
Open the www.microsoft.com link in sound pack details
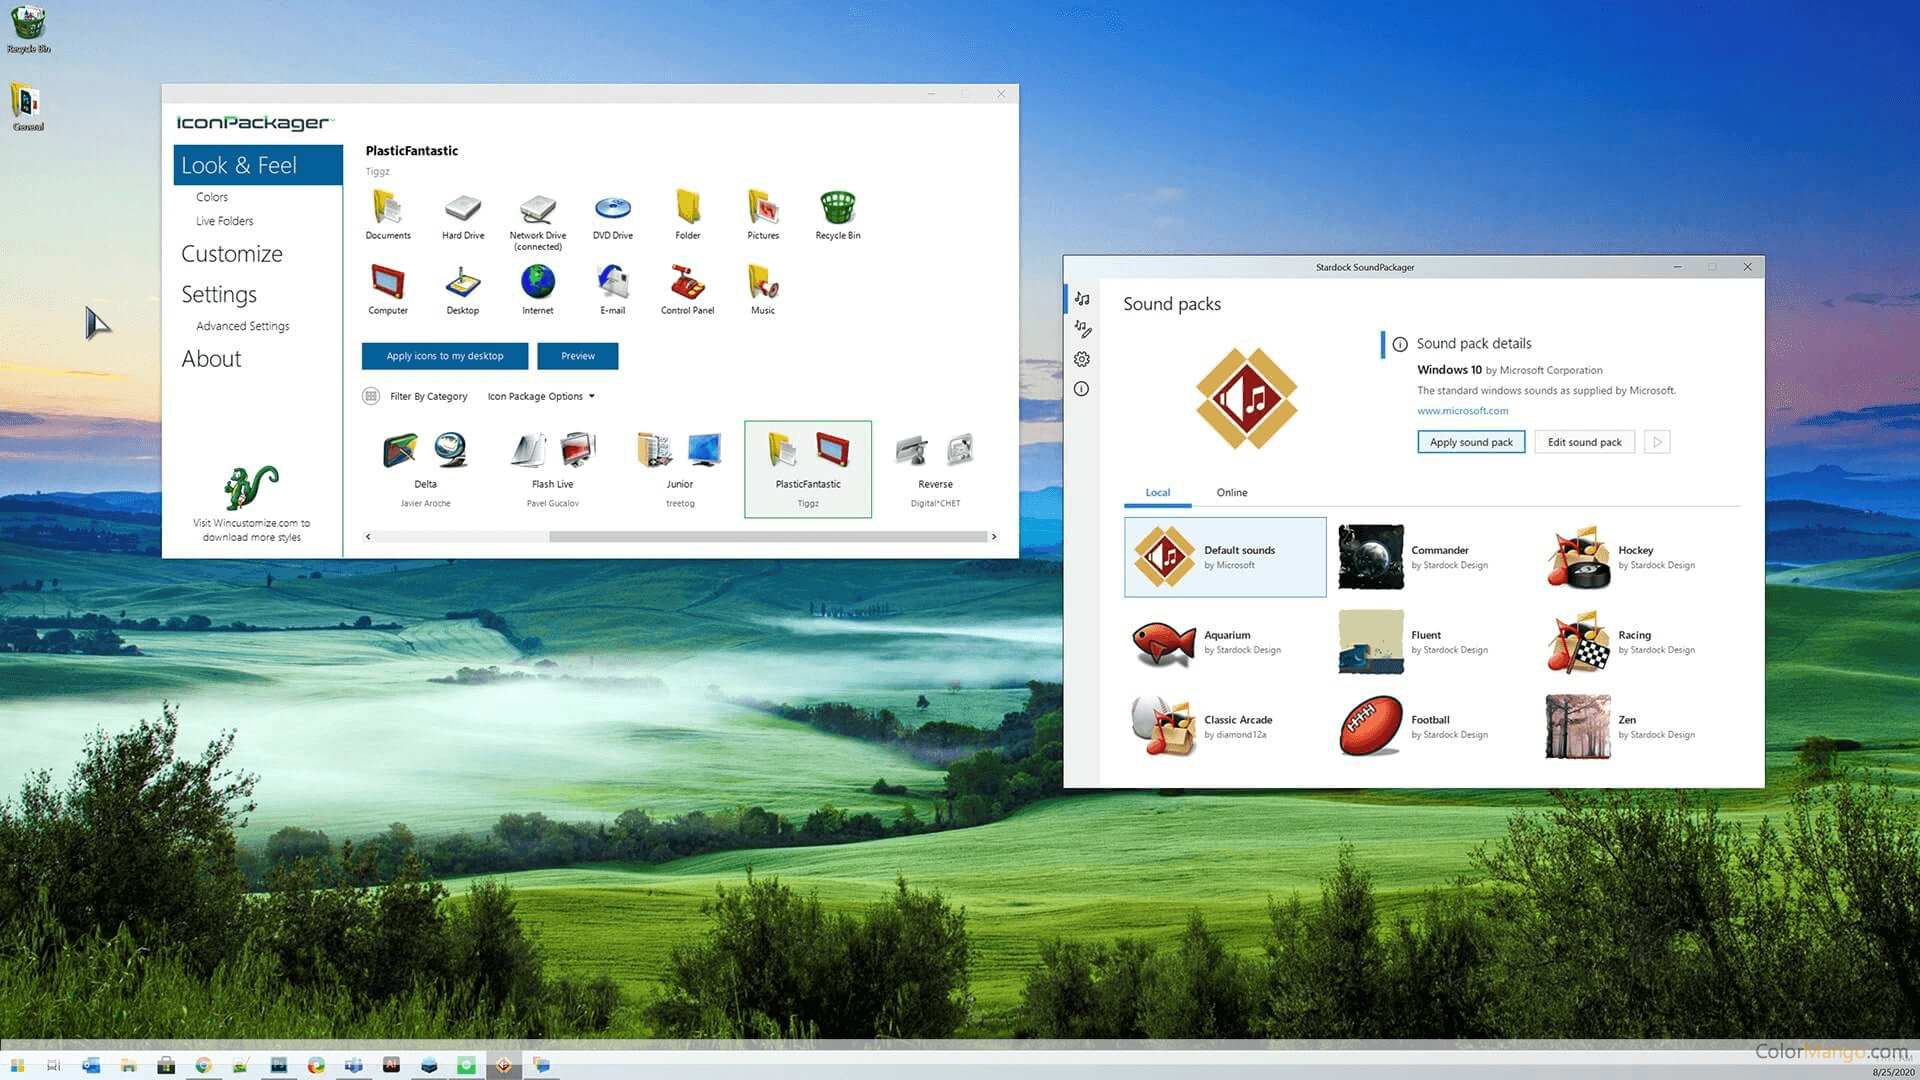pos(1463,410)
